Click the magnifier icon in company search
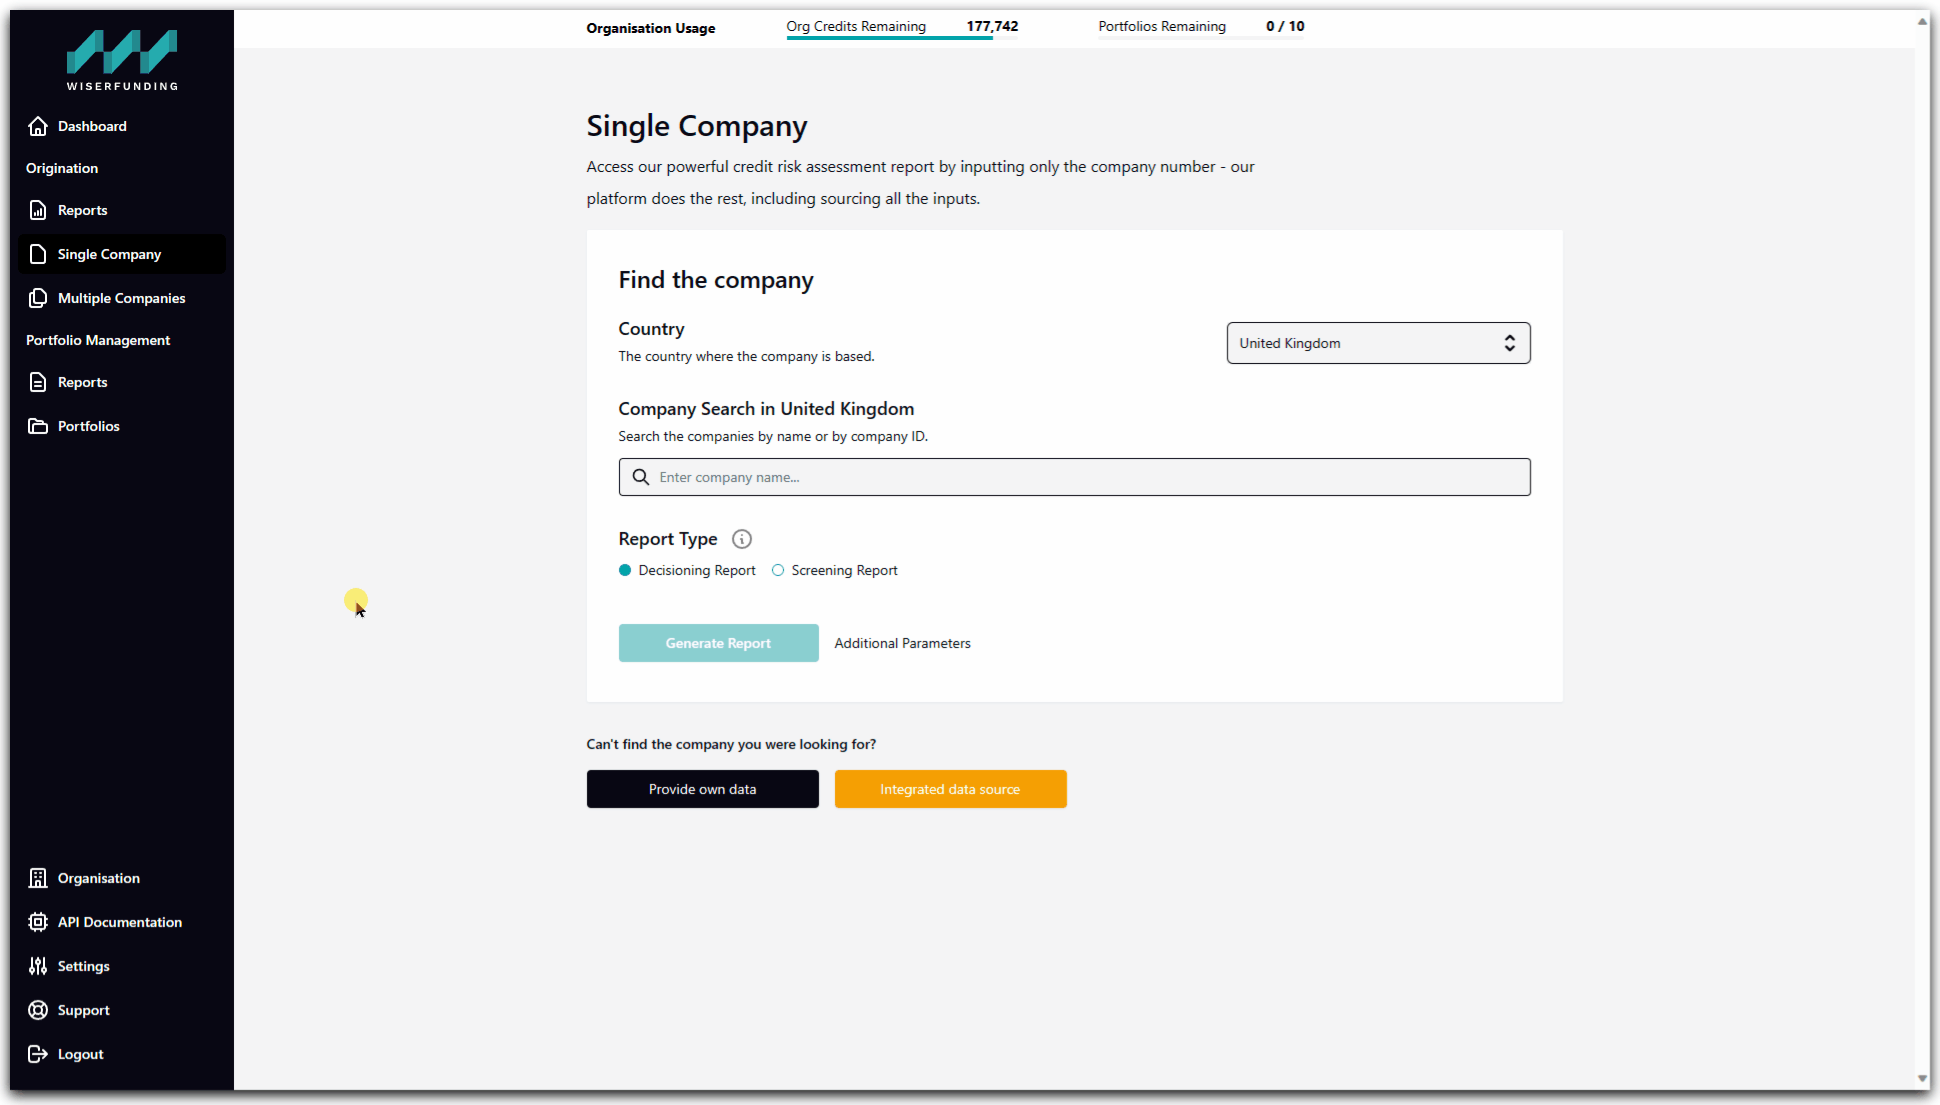Screen dimensions: 1940x1105 pyautogui.click(x=641, y=477)
